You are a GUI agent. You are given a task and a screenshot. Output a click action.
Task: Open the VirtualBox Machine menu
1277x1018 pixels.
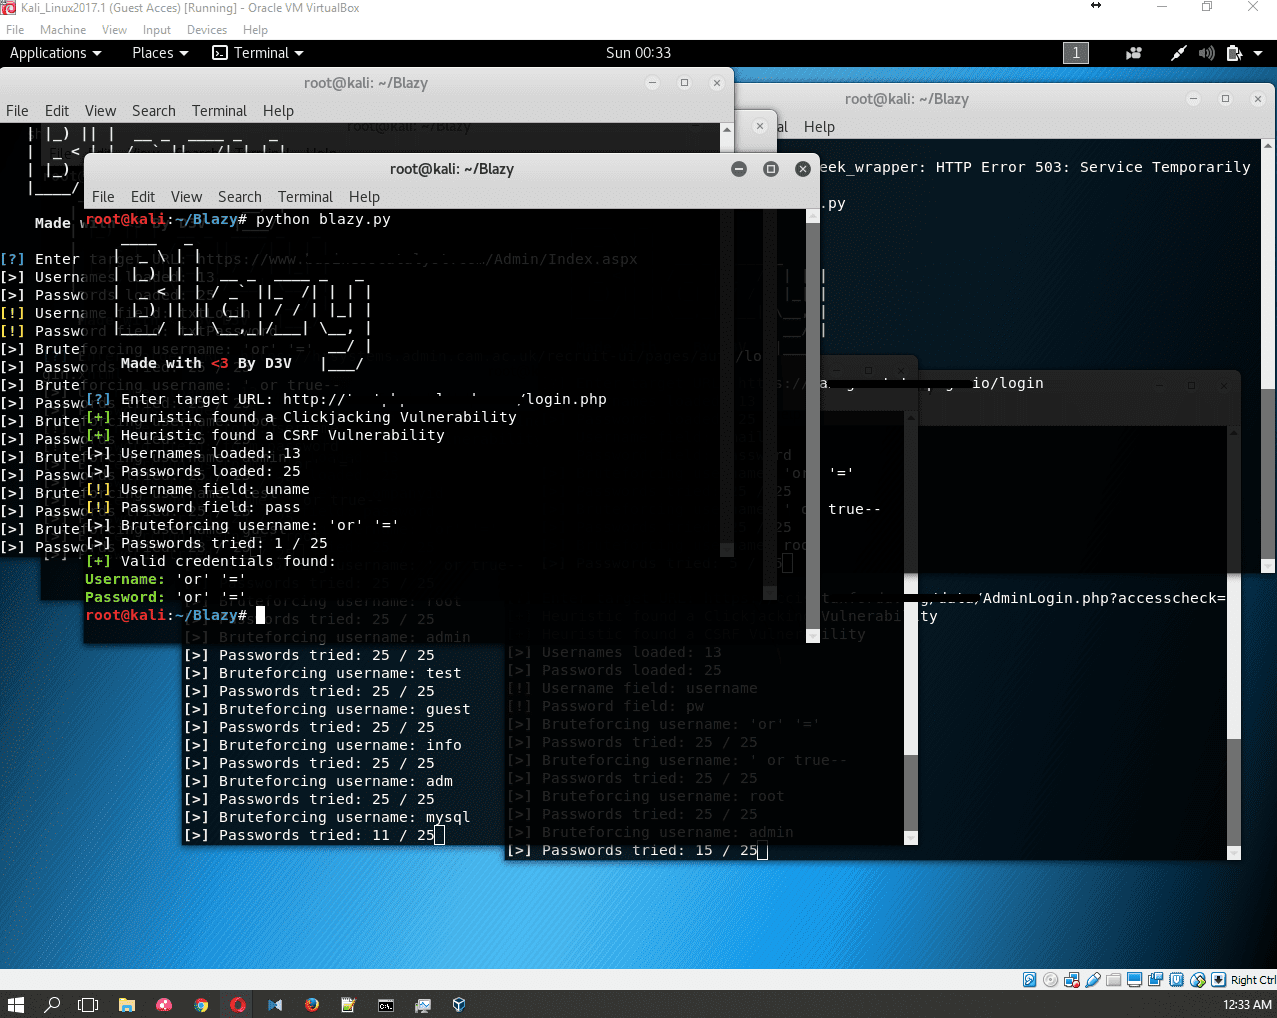(x=63, y=30)
